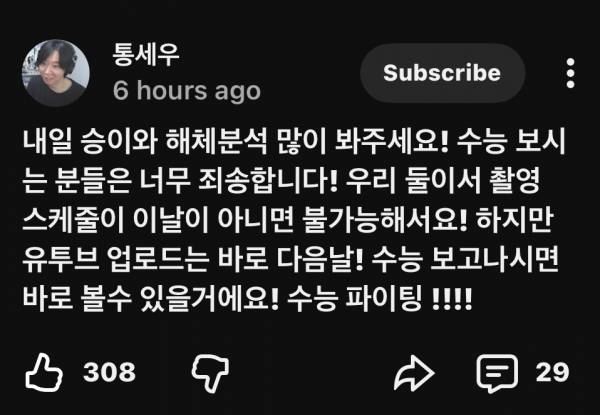Open comments via speech bubble icon
Screen dimensions: 600x415
pyautogui.click(x=497, y=373)
